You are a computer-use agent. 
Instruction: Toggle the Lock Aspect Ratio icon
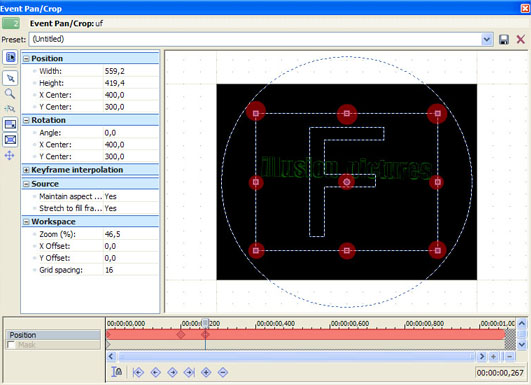coord(10,124)
